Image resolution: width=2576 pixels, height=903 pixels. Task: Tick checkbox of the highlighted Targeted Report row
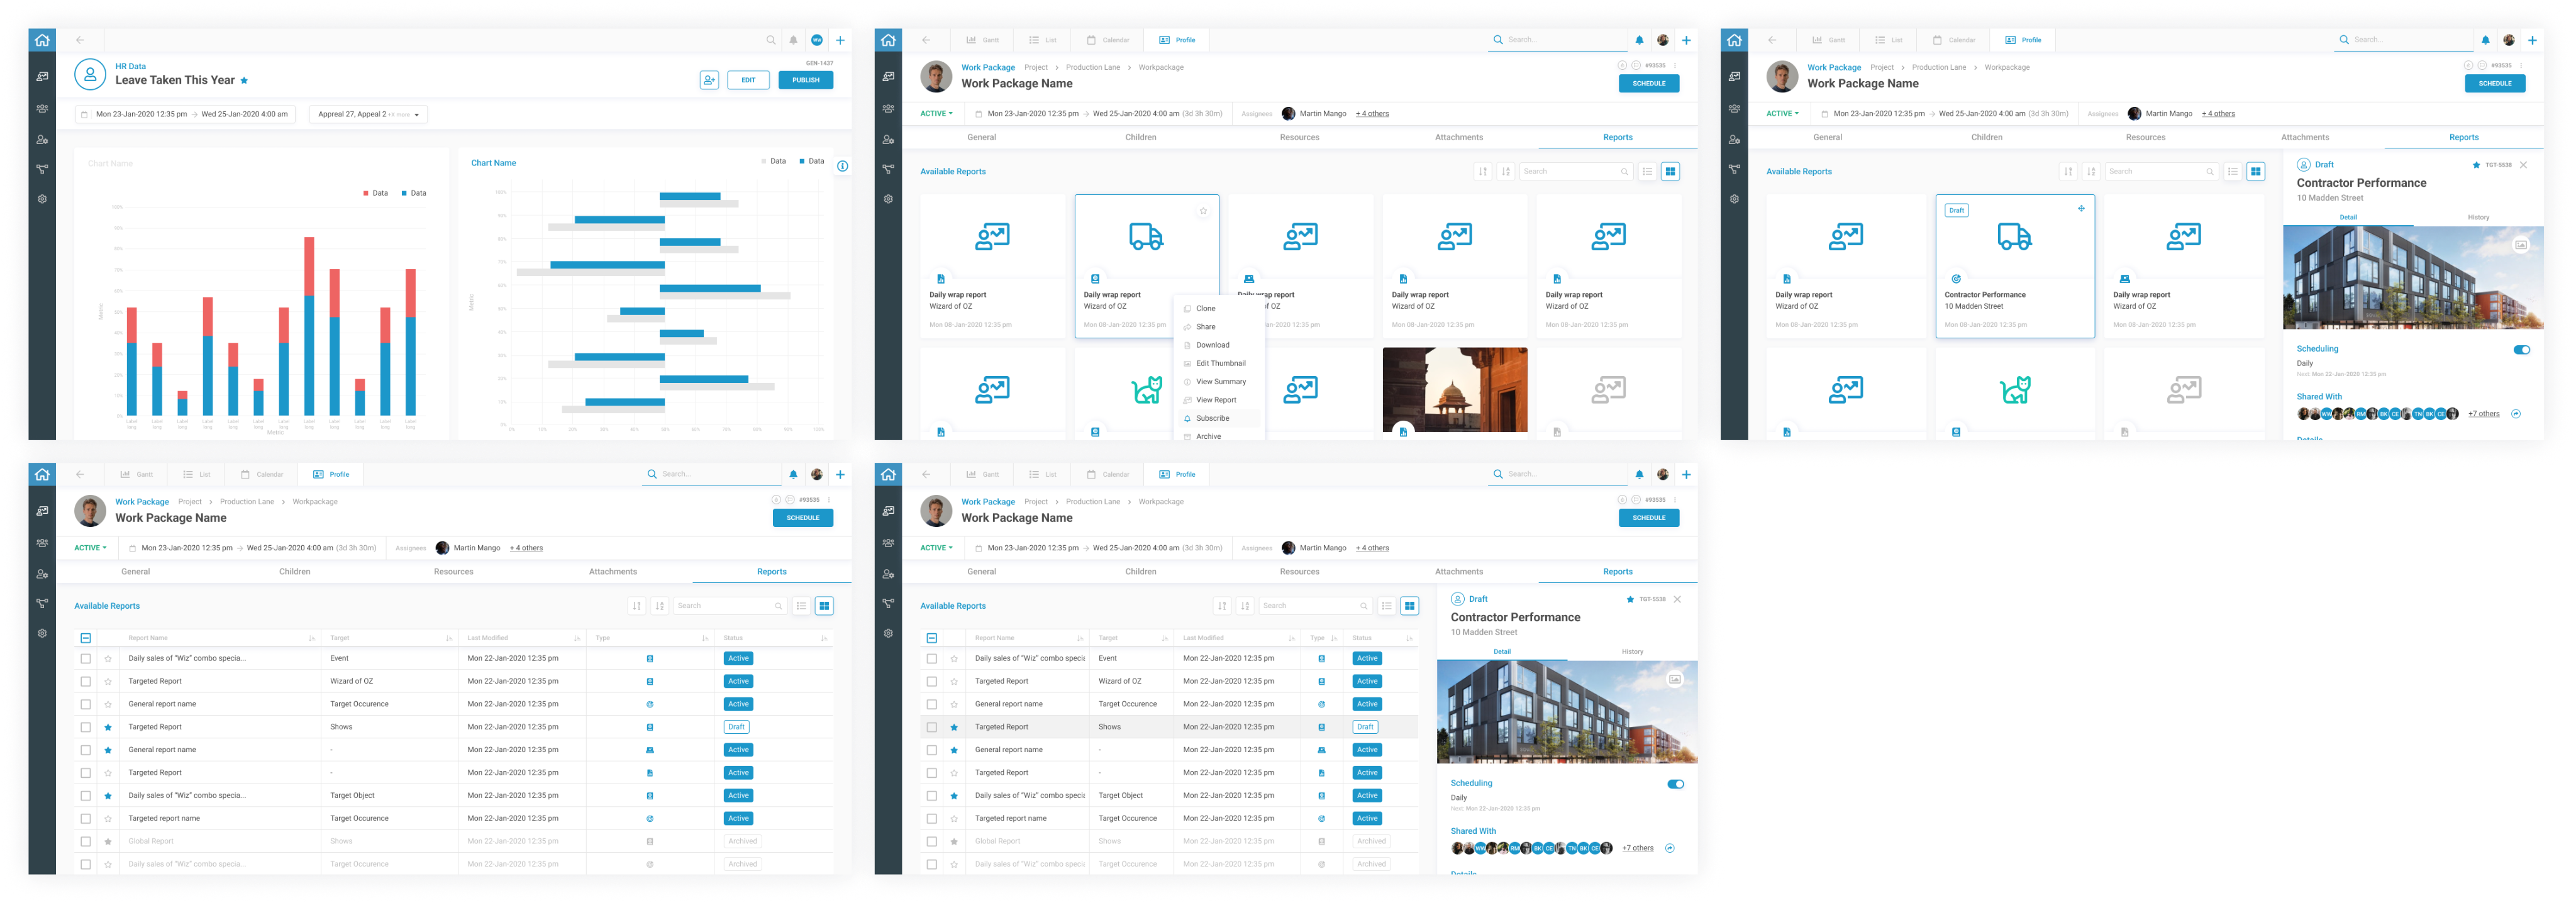tap(932, 727)
